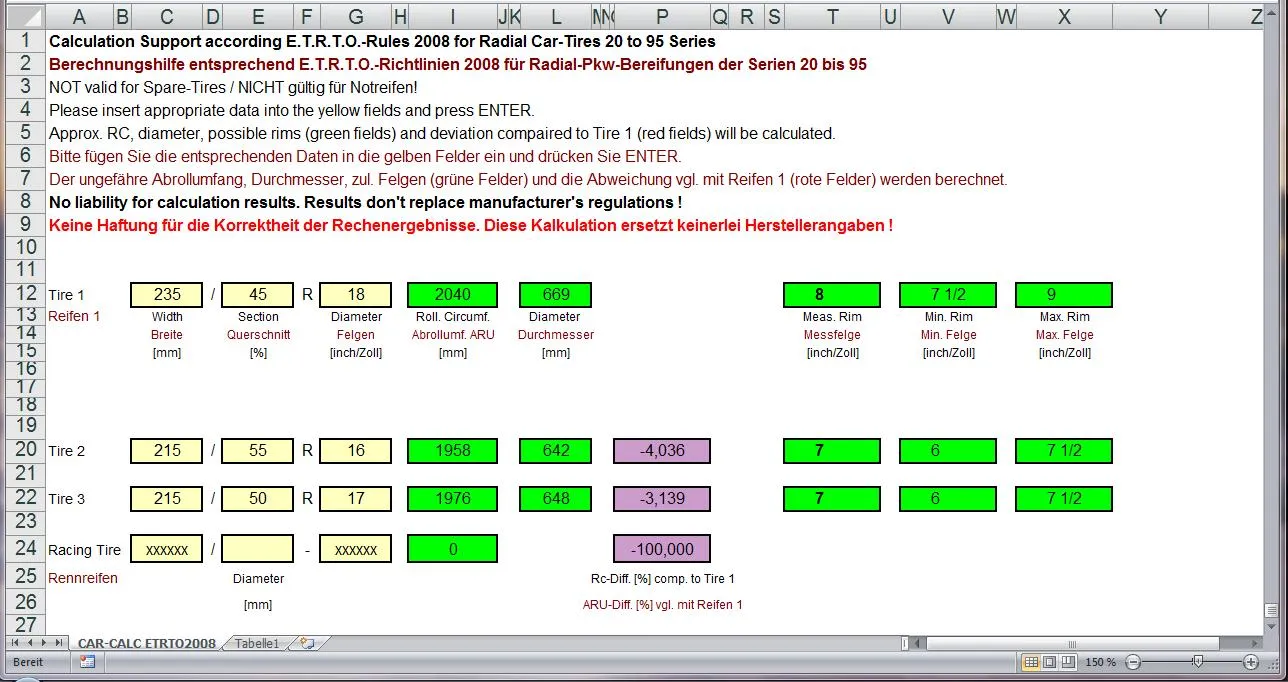Open the CAR-CALC ETRTO2008 sheet tab

(147, 643)
